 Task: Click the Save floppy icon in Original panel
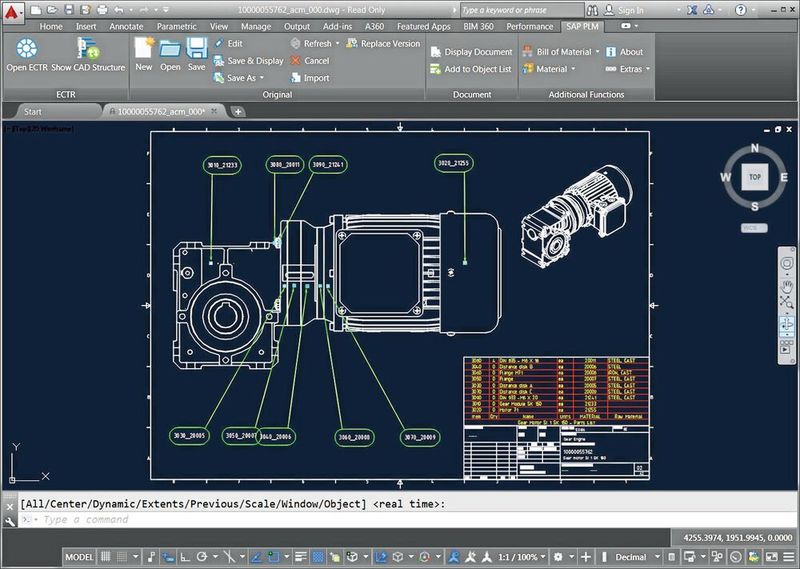[196, 48]
